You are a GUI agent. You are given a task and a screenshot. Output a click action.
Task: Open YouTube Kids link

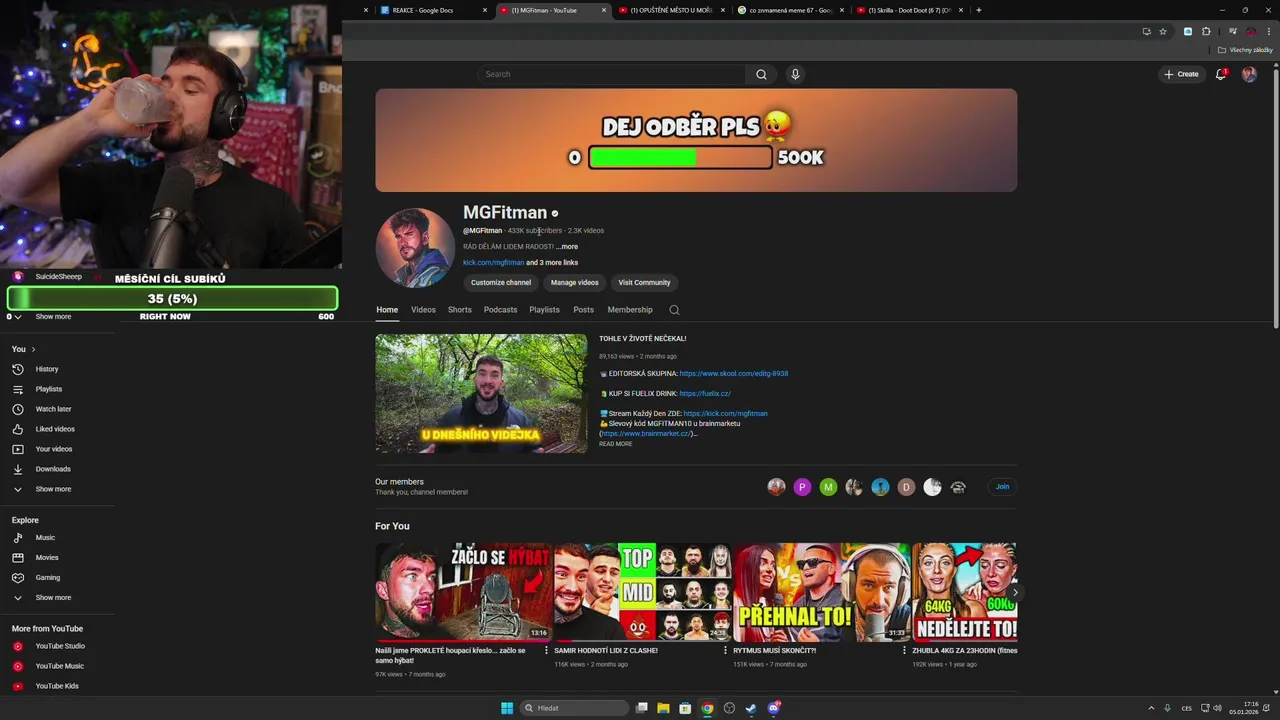pos(57,686)
